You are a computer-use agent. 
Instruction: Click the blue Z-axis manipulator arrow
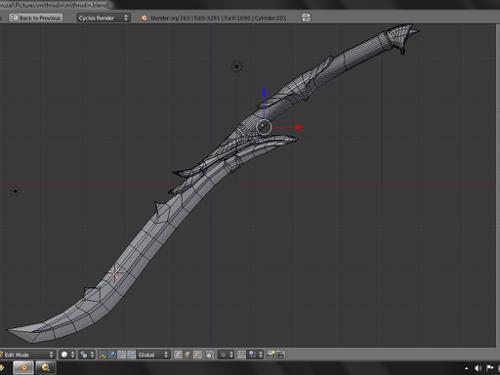[264, 92]
